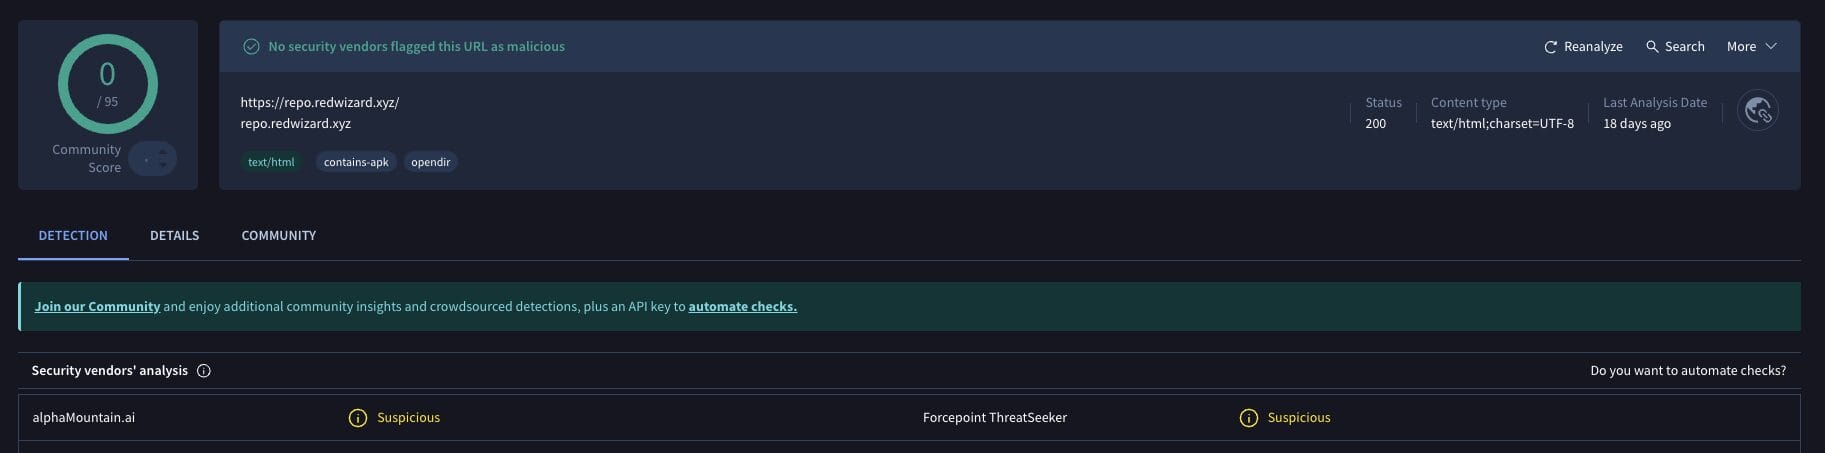
Task: Click the Reanalyze refresh icon
Action: point(1550,47)
